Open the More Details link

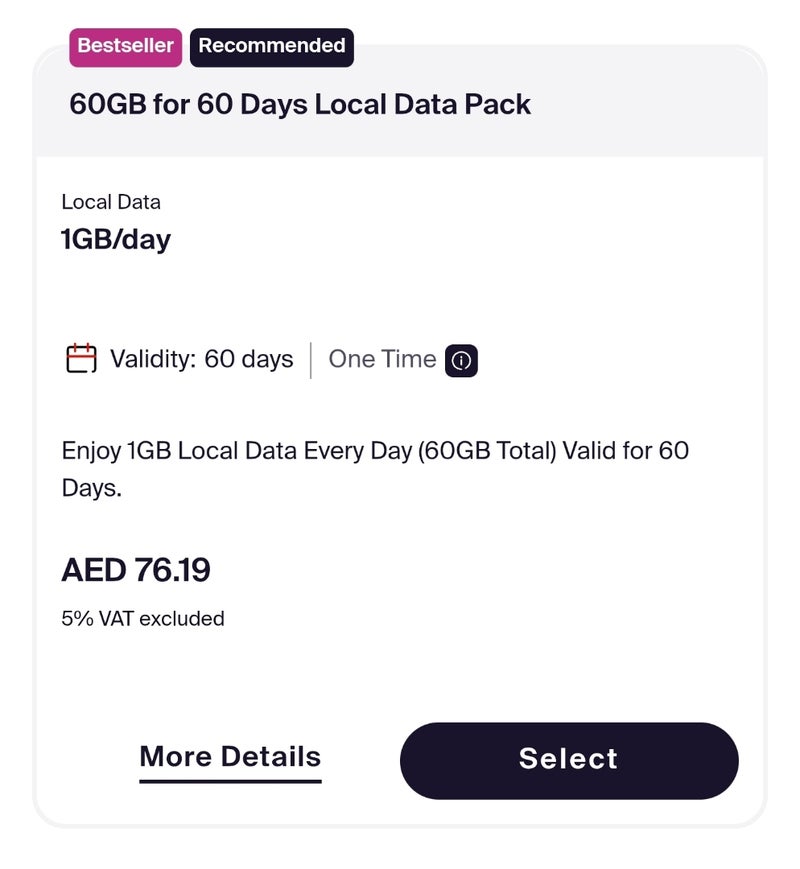tap(230, 756)
